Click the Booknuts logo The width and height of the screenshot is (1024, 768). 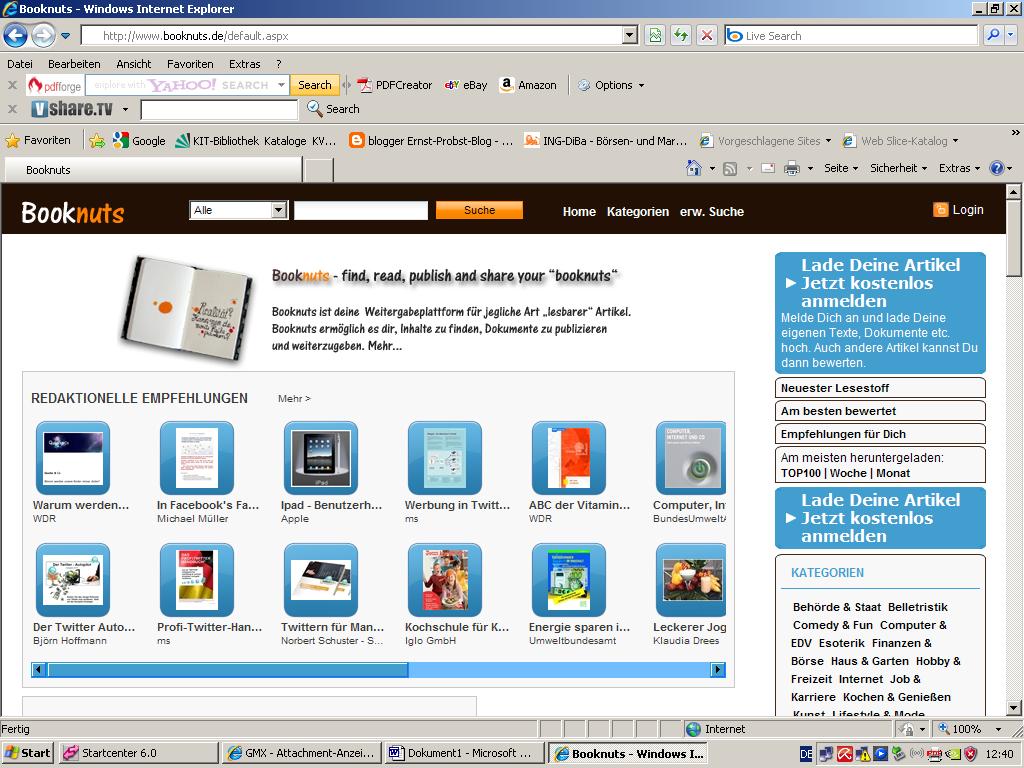click(x=72, y=213)
